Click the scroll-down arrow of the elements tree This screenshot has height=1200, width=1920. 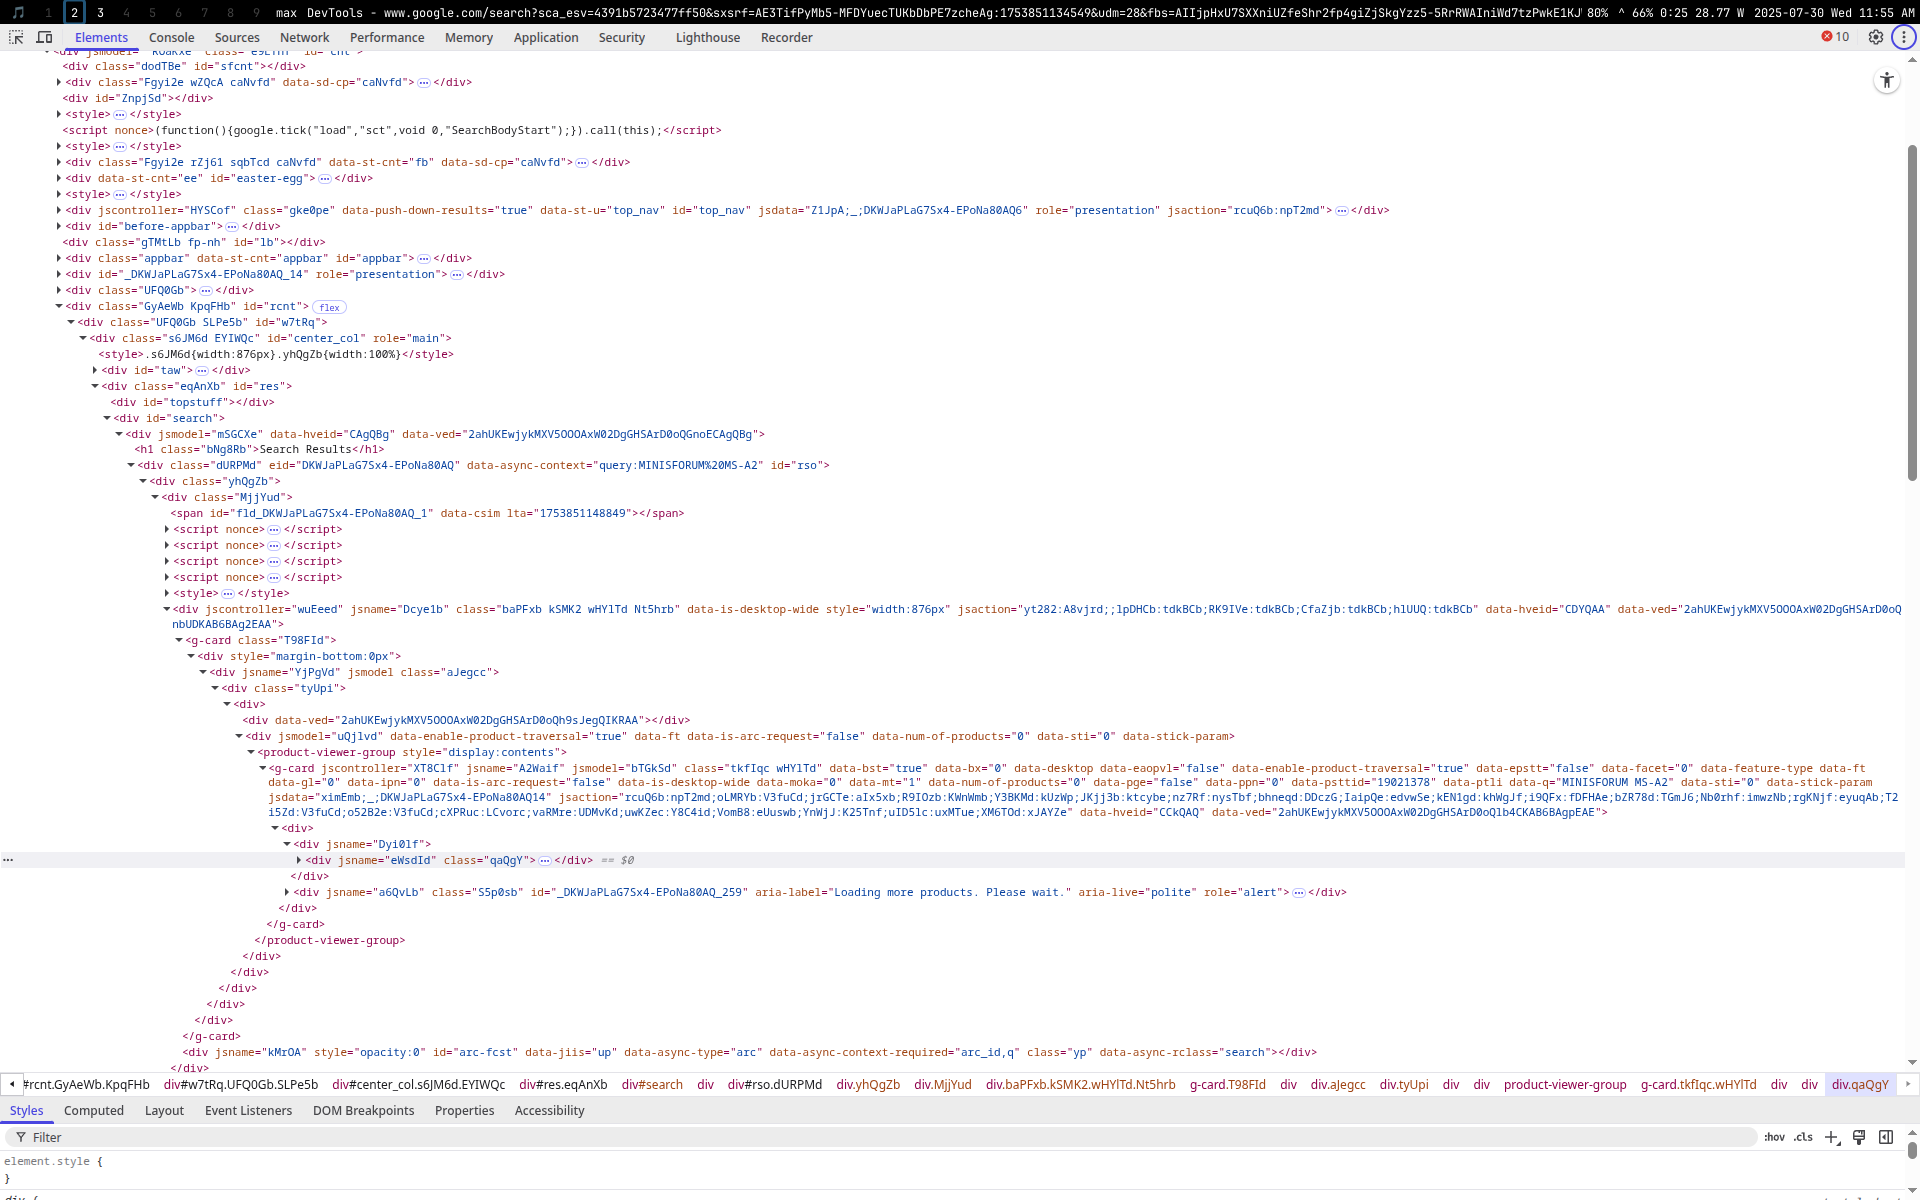tap(1912, 1063)
